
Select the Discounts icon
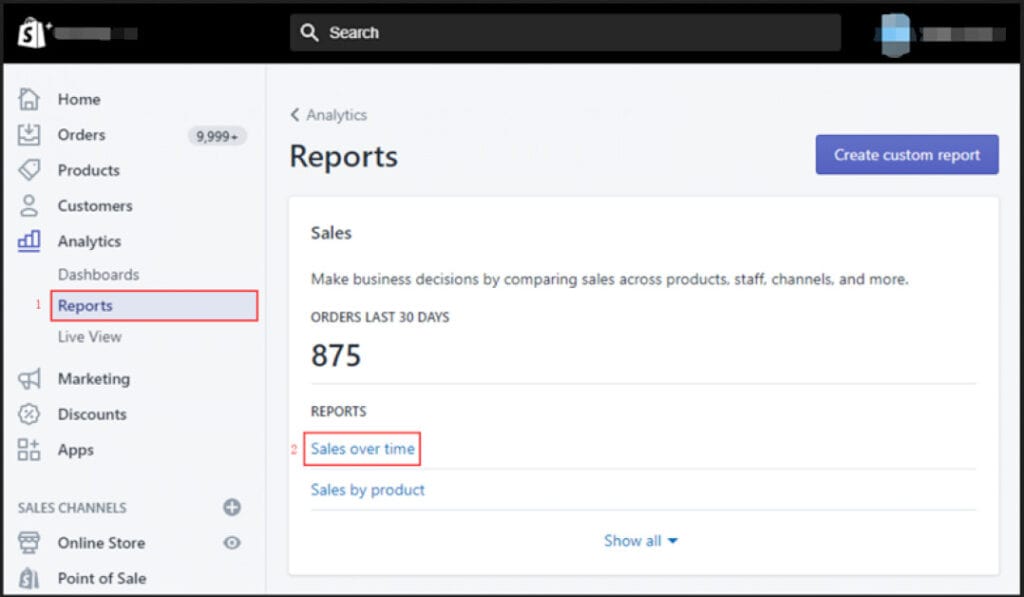[x=30, y=414]
